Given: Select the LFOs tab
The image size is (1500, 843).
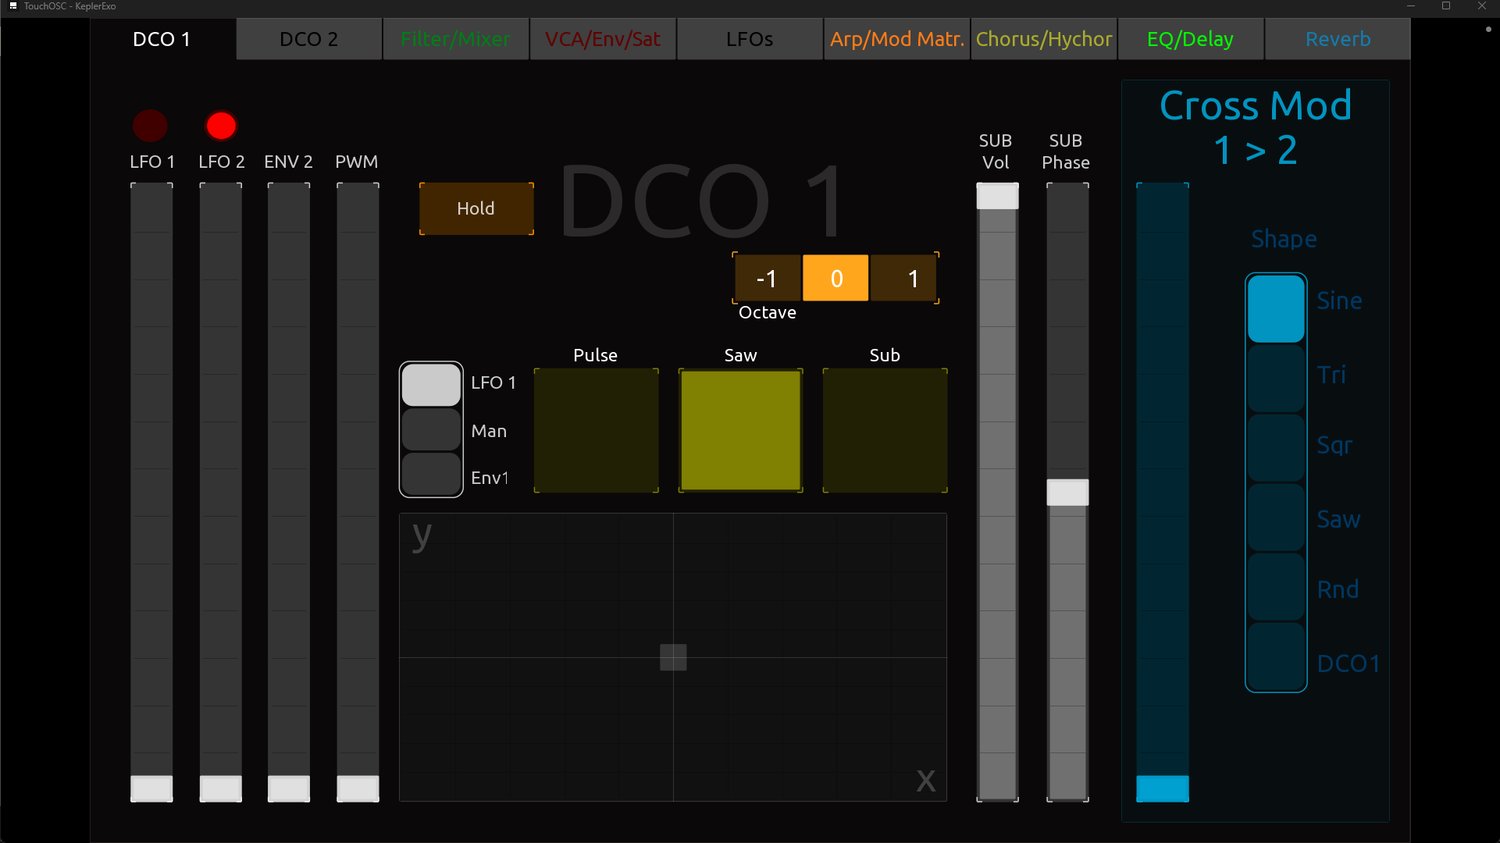Looking at the screenshot, I should (750, 39).
